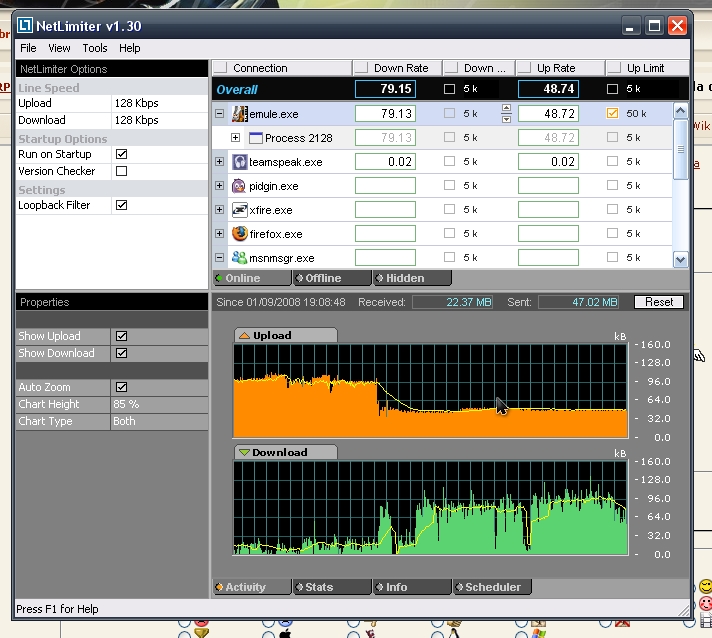This screenshot has width=712, height=638.
Task: Switch to the Online tab
Action: pos(252,278)
